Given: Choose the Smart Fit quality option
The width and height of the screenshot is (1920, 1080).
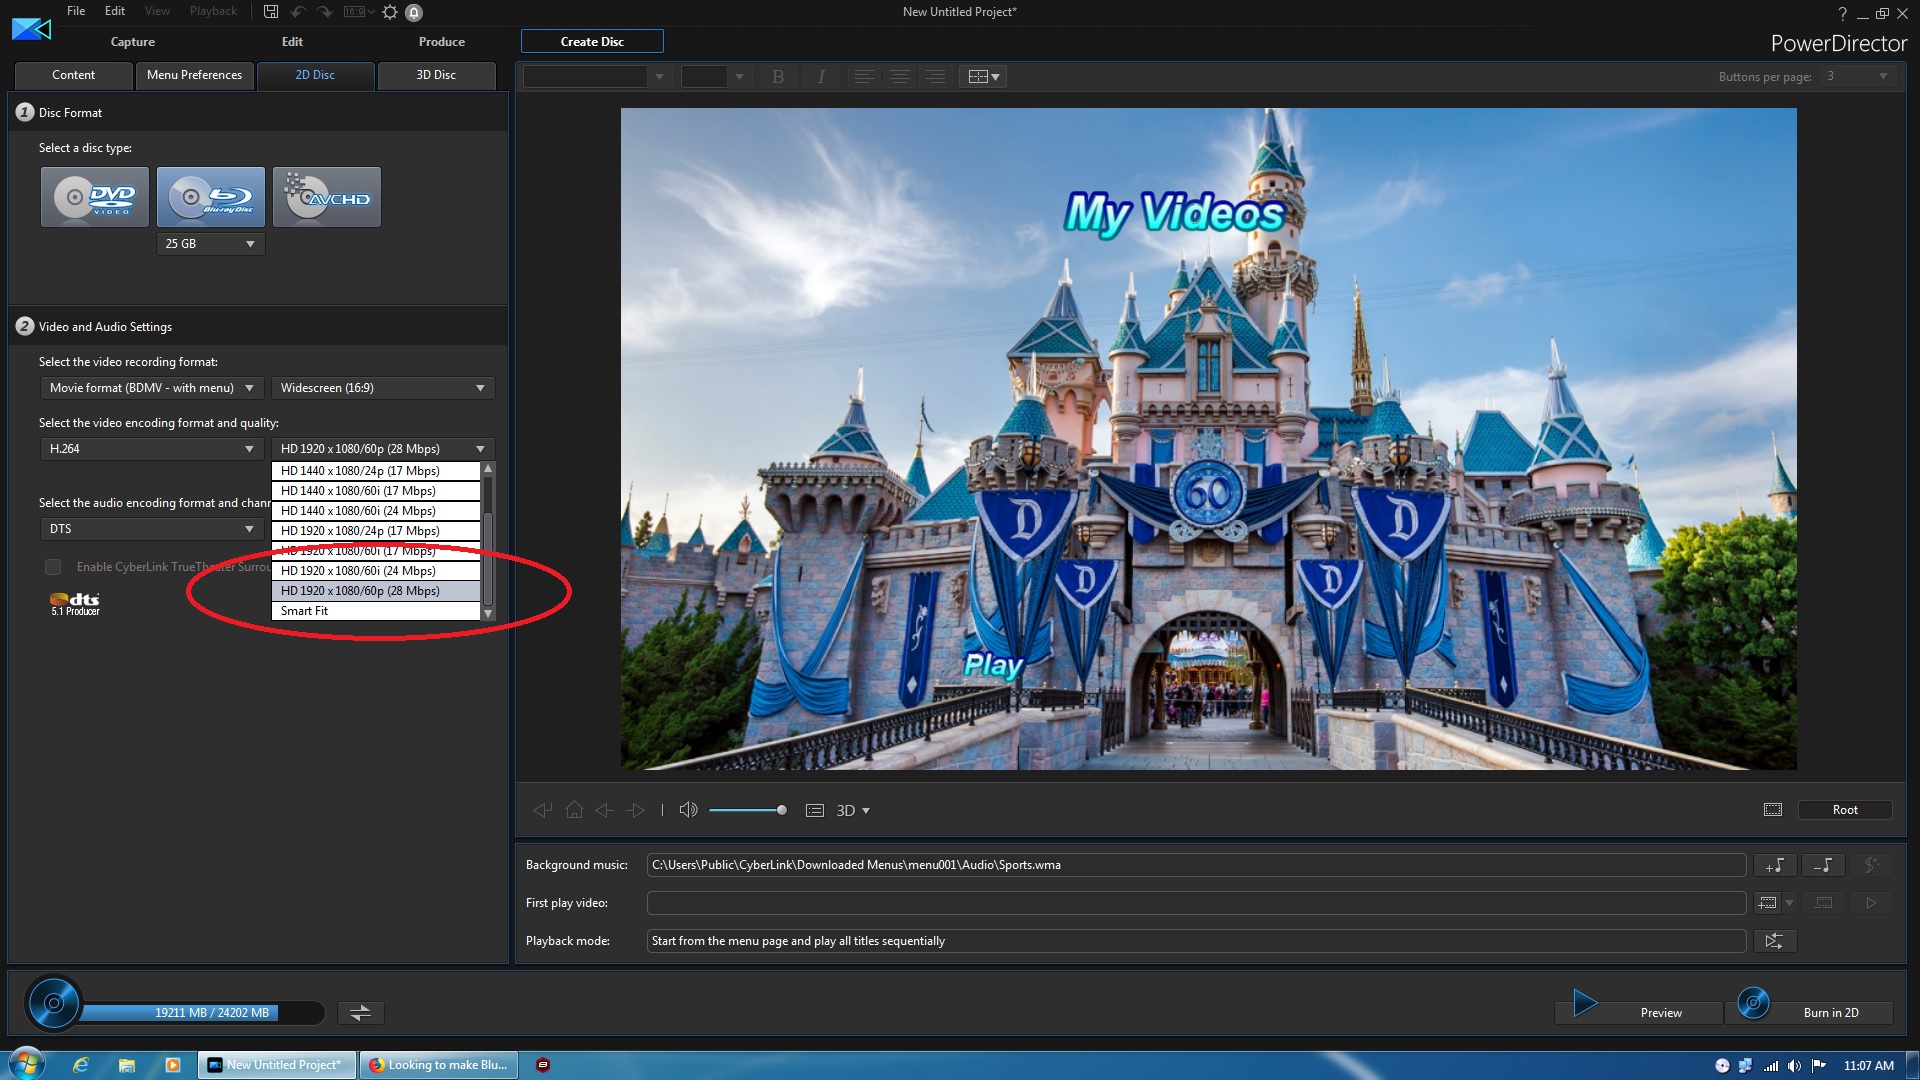Looking at the screenshot, I should [305, 611].
